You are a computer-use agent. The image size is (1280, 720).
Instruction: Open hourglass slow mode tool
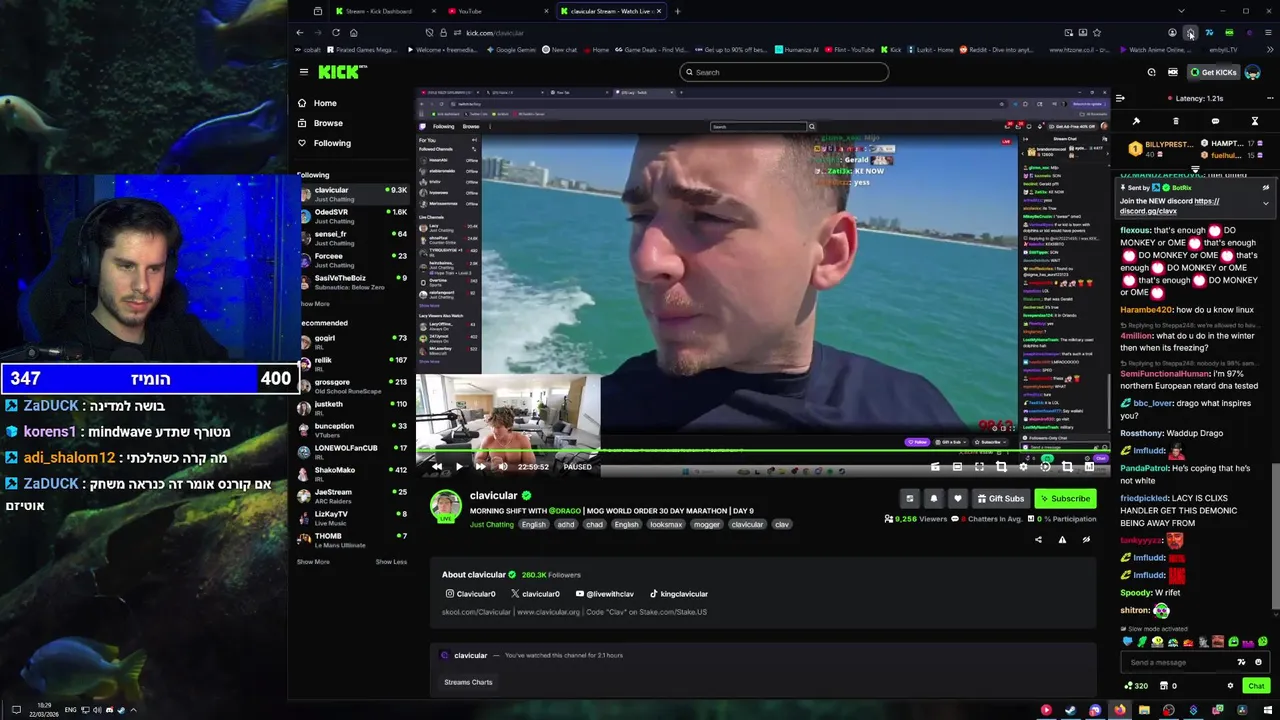[x=1254, y=121]
